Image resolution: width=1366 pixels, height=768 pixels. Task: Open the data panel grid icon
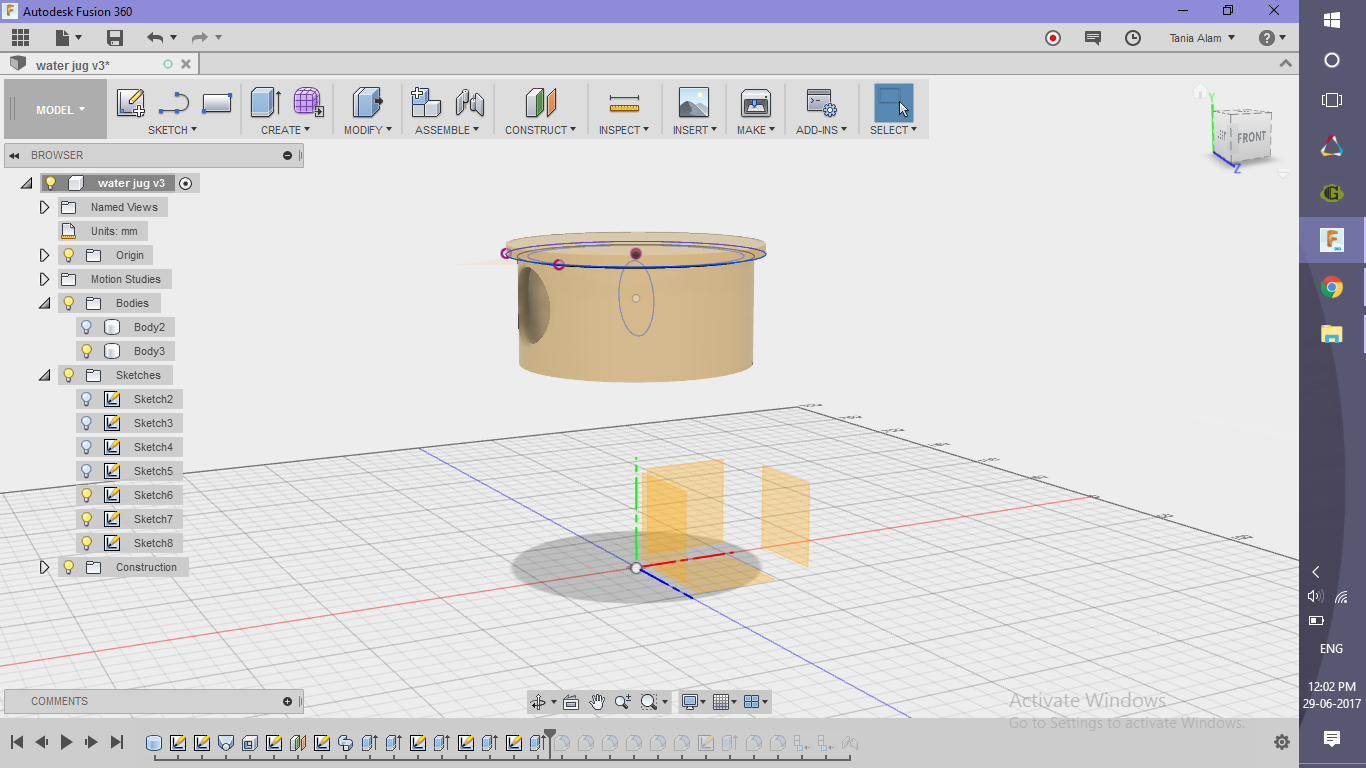pyautogui.click(x=20, y=38)
